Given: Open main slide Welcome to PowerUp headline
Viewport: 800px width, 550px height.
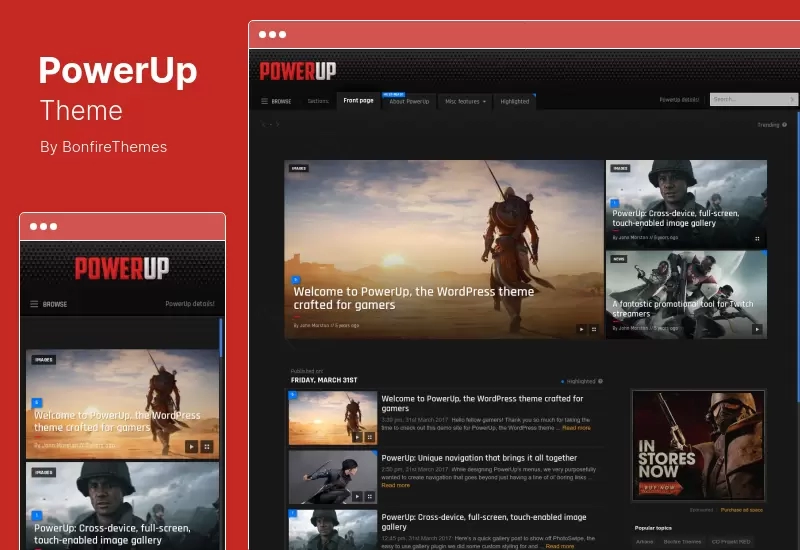Looking at the screenshot, I should pyautogui.click(x=414, y=298).
